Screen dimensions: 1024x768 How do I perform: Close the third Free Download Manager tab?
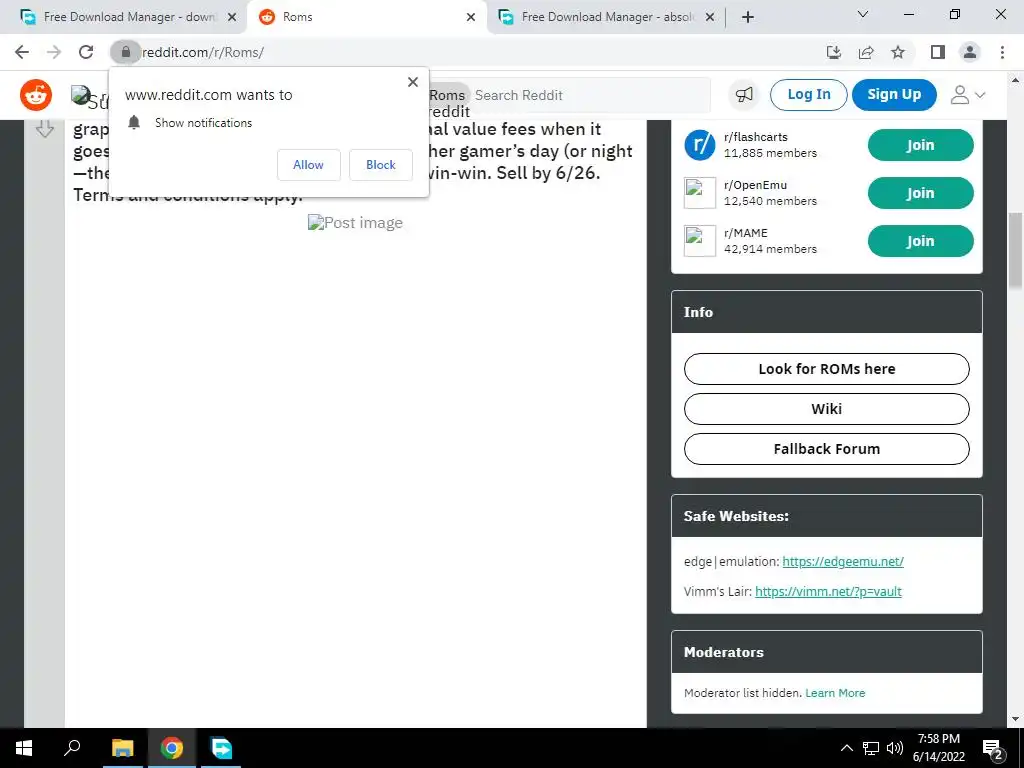click(x=710, y=17)
